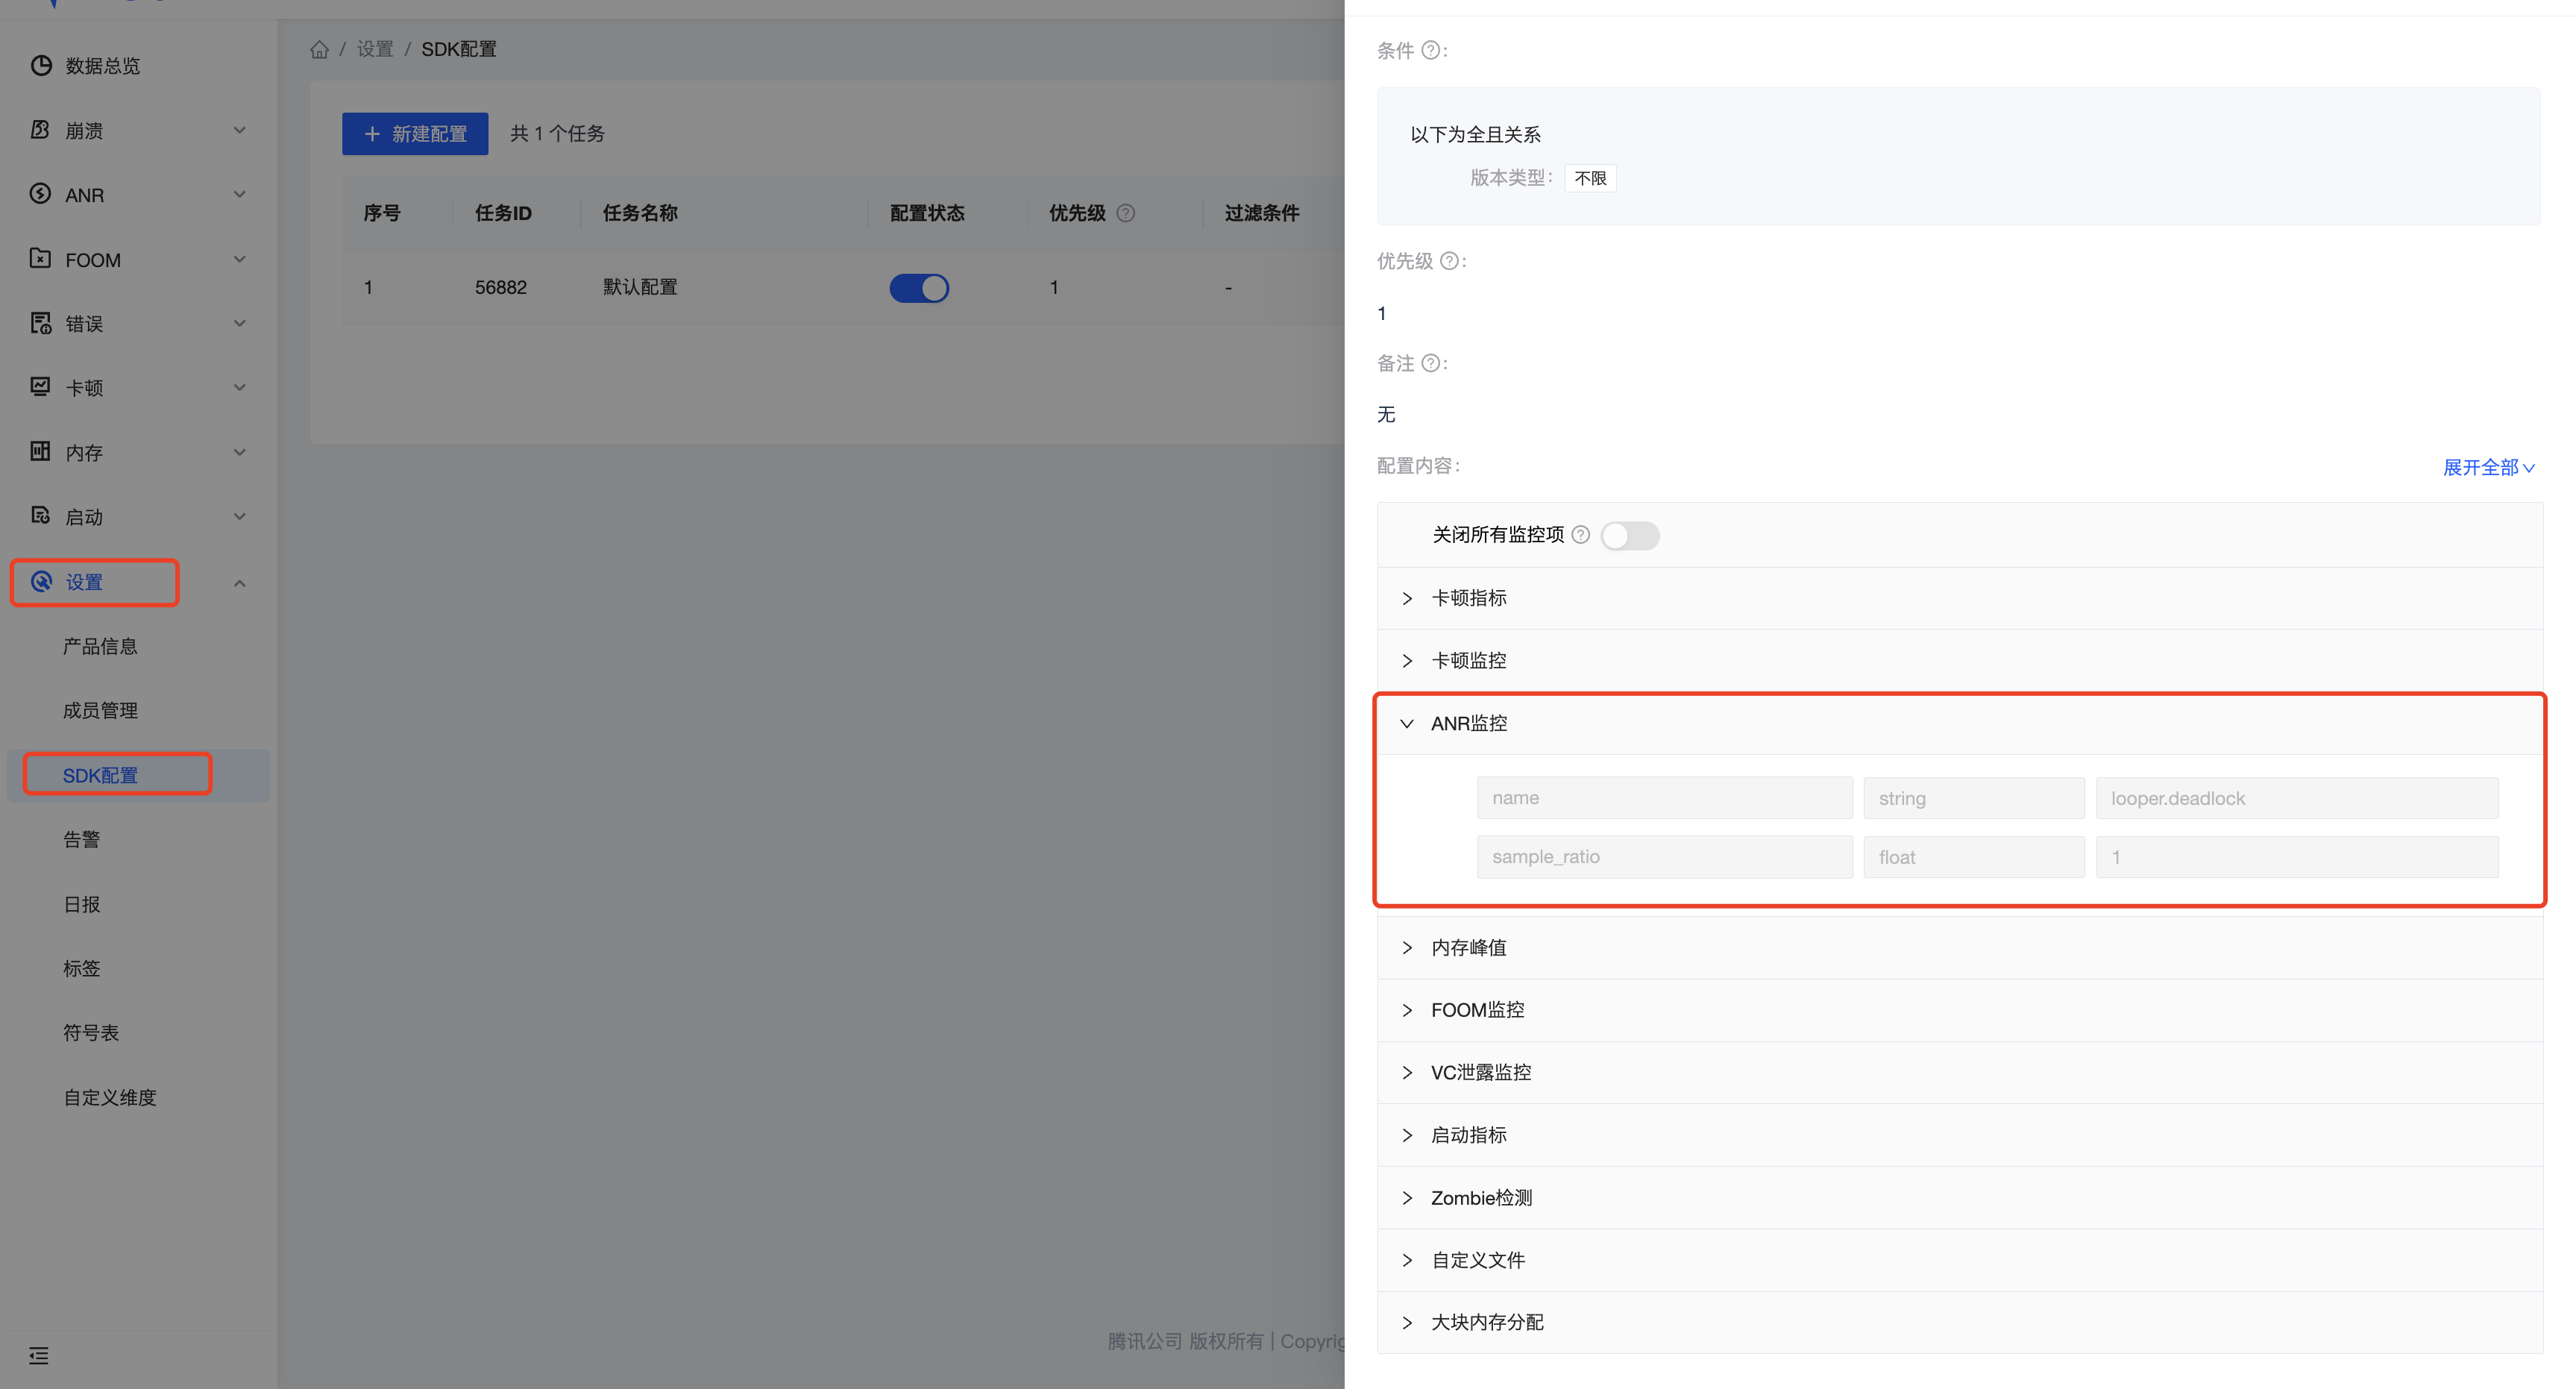The image size is (2576, 1389).
Task: Click 默认配置 task name cell
Action: 640,288
